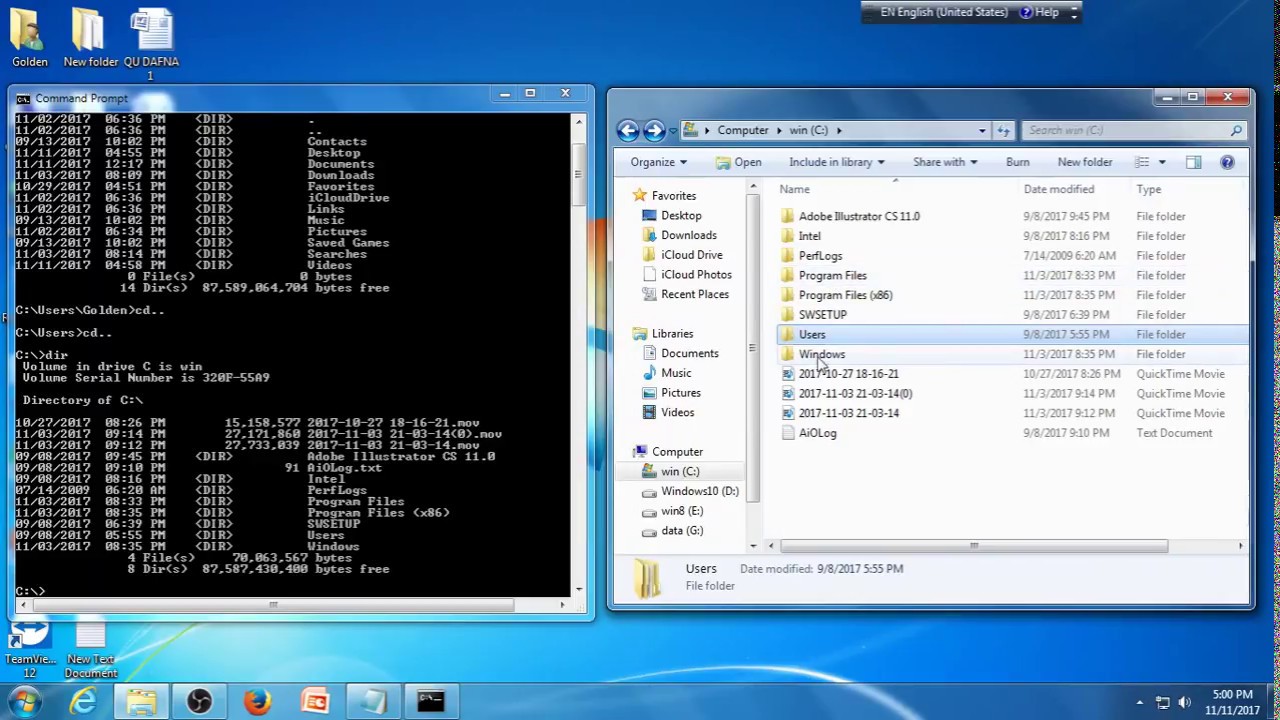Click the refresh button beside the address bar
Viewport: 1280px width, 720px height.
coord(1003,130)
